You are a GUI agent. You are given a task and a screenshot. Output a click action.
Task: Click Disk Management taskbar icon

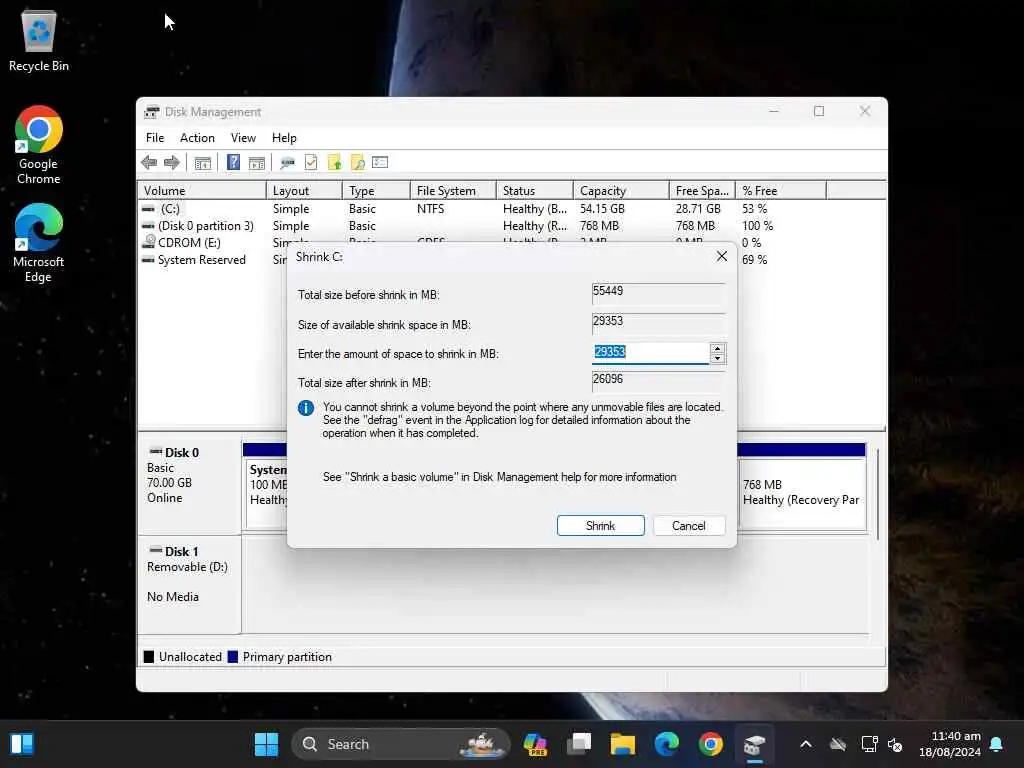pos(754,744)
